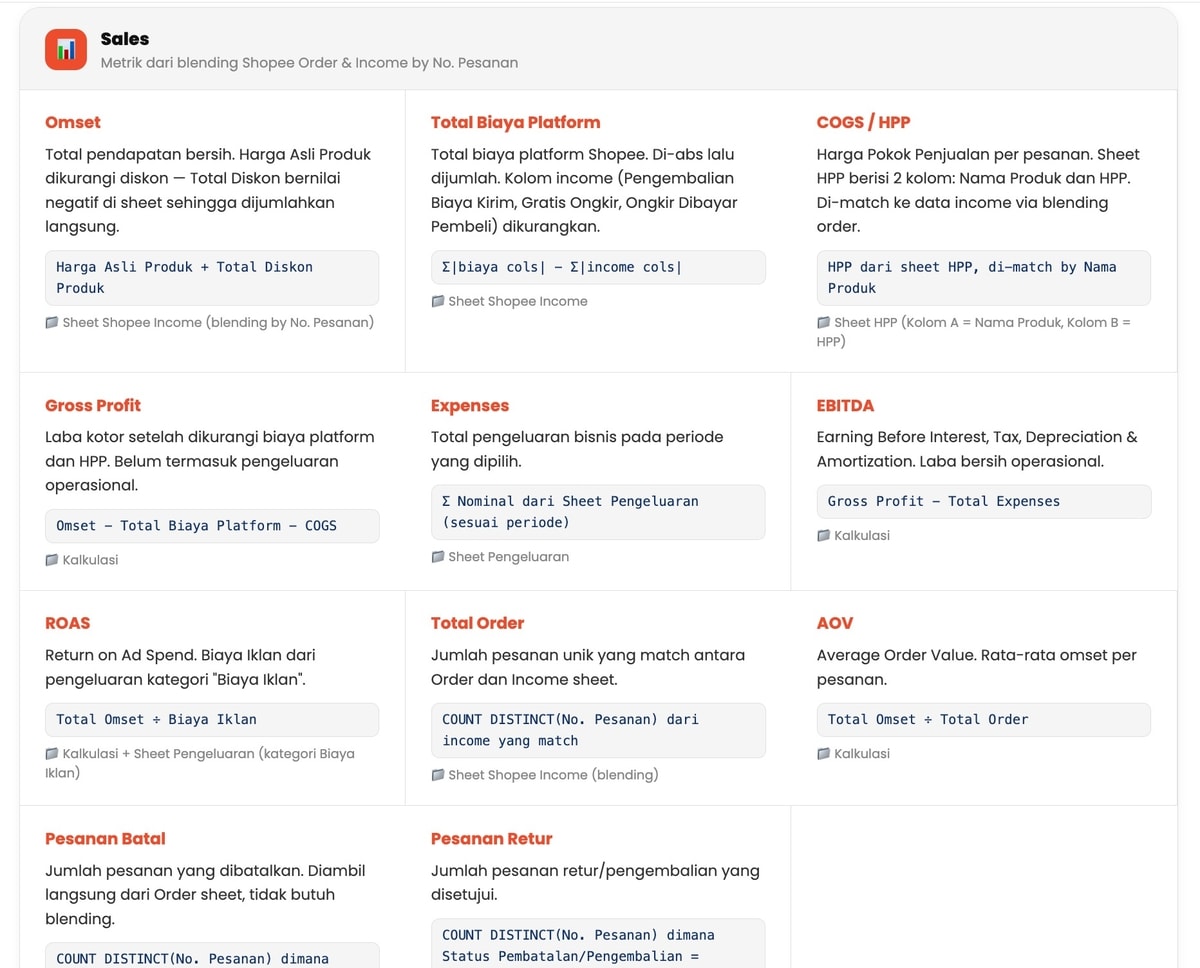1200x968 pixels.
Task: Click folder icon next to Kalkulasi under AOV
Action: pyautogui.click(x=824, y=754)
